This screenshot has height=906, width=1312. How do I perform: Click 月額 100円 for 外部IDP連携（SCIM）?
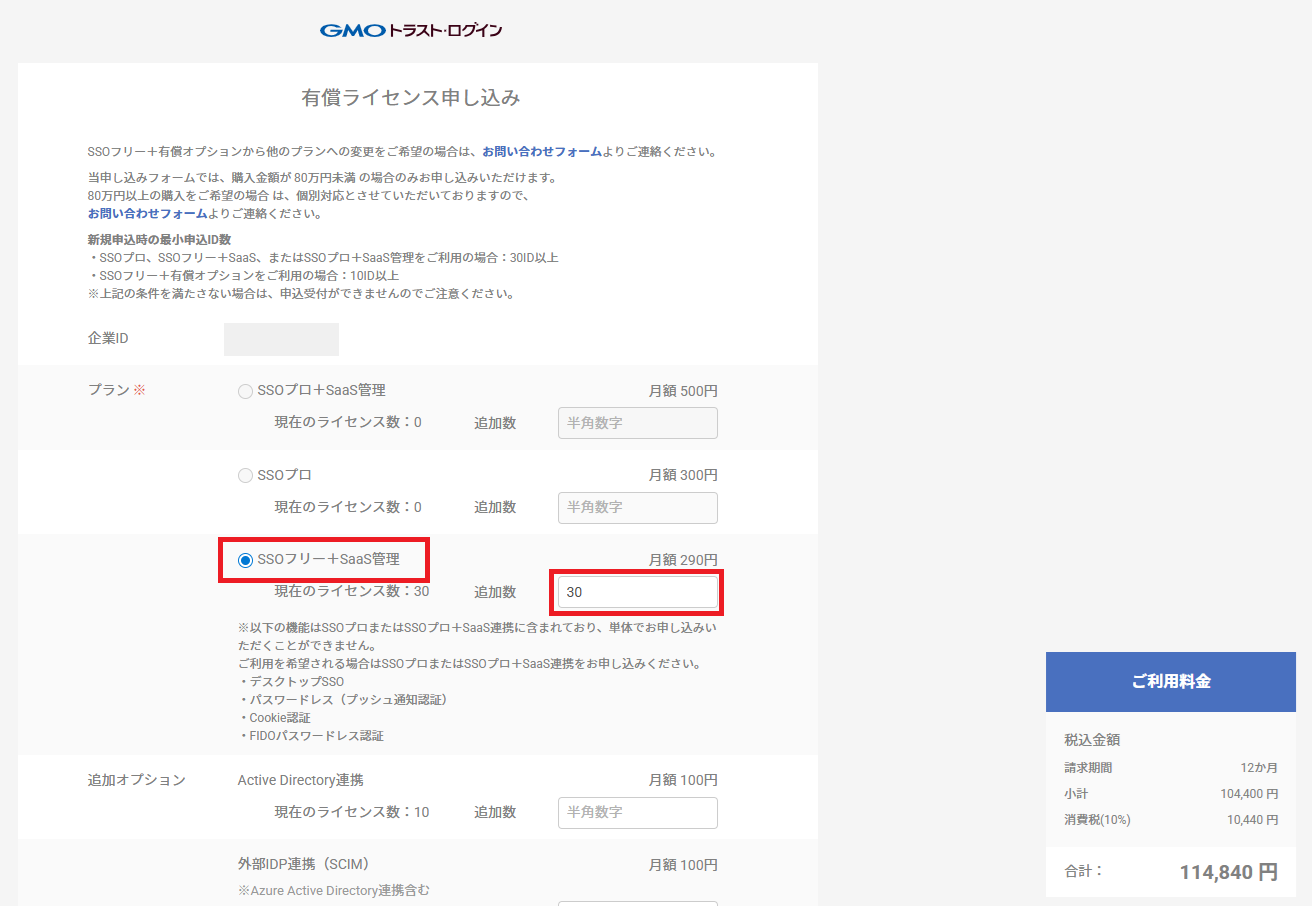[x=683, y=865]
